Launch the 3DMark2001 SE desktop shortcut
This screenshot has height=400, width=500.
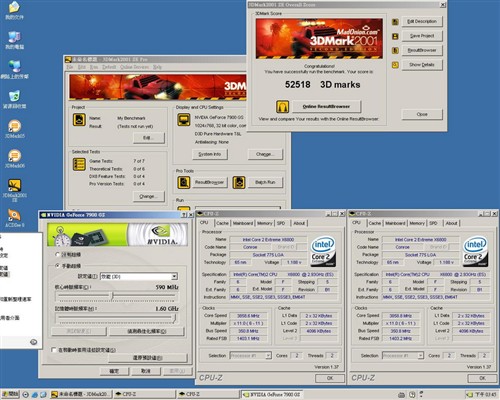(14, 190)
